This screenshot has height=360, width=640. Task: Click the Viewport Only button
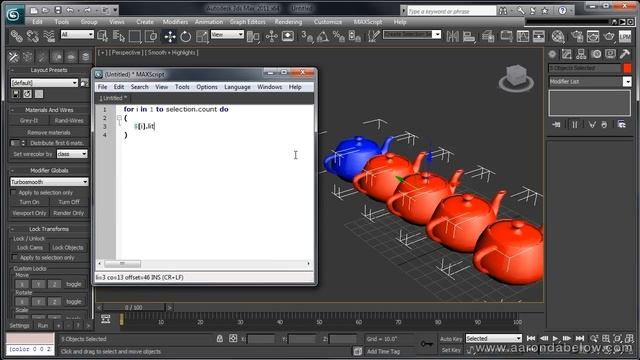(29, 213)
